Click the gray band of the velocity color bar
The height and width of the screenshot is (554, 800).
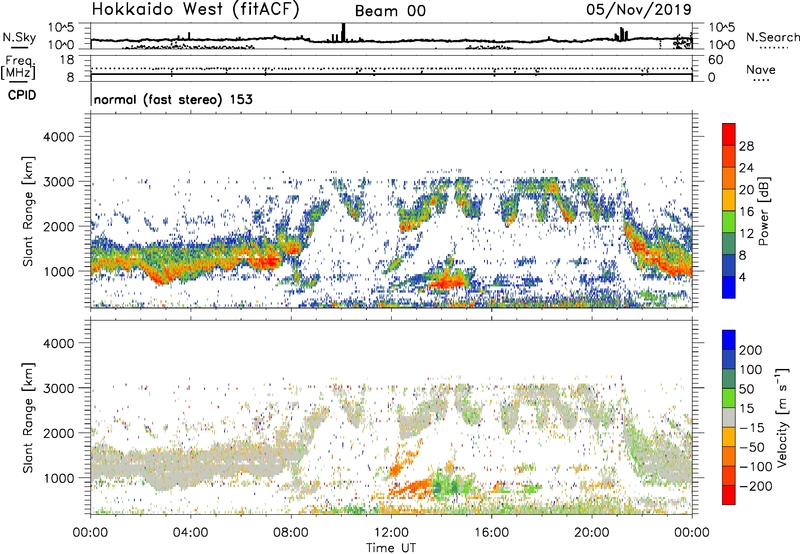pyautogui.click(x=729, y=417)
